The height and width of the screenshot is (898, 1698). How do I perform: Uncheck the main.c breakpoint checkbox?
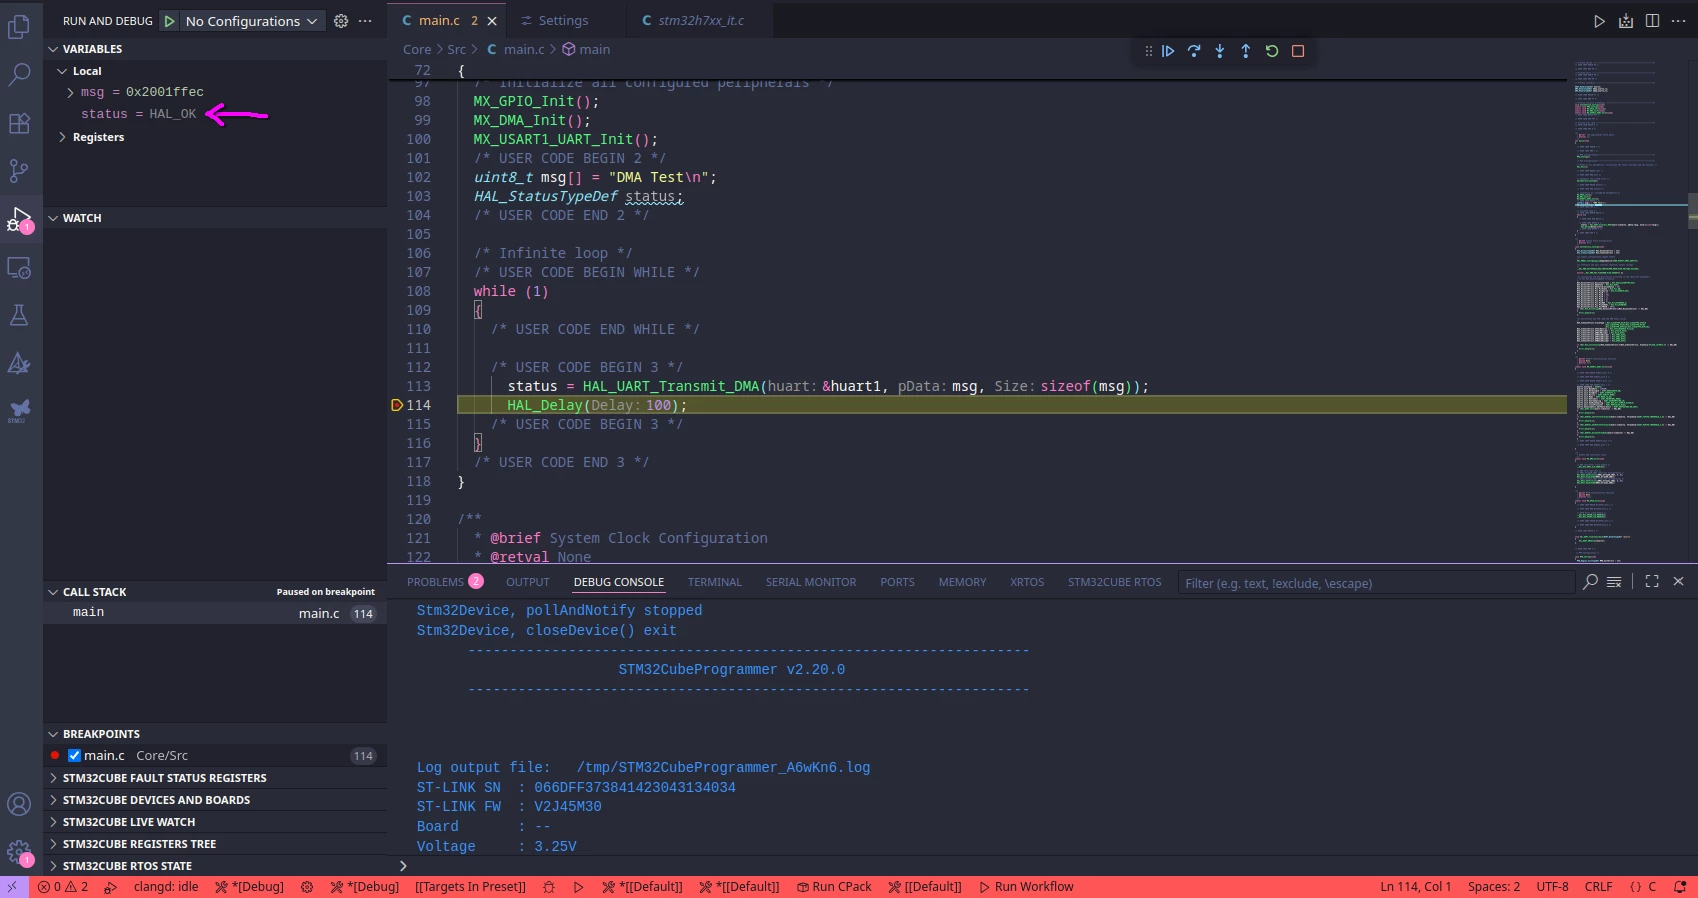(x=74, y=756)
